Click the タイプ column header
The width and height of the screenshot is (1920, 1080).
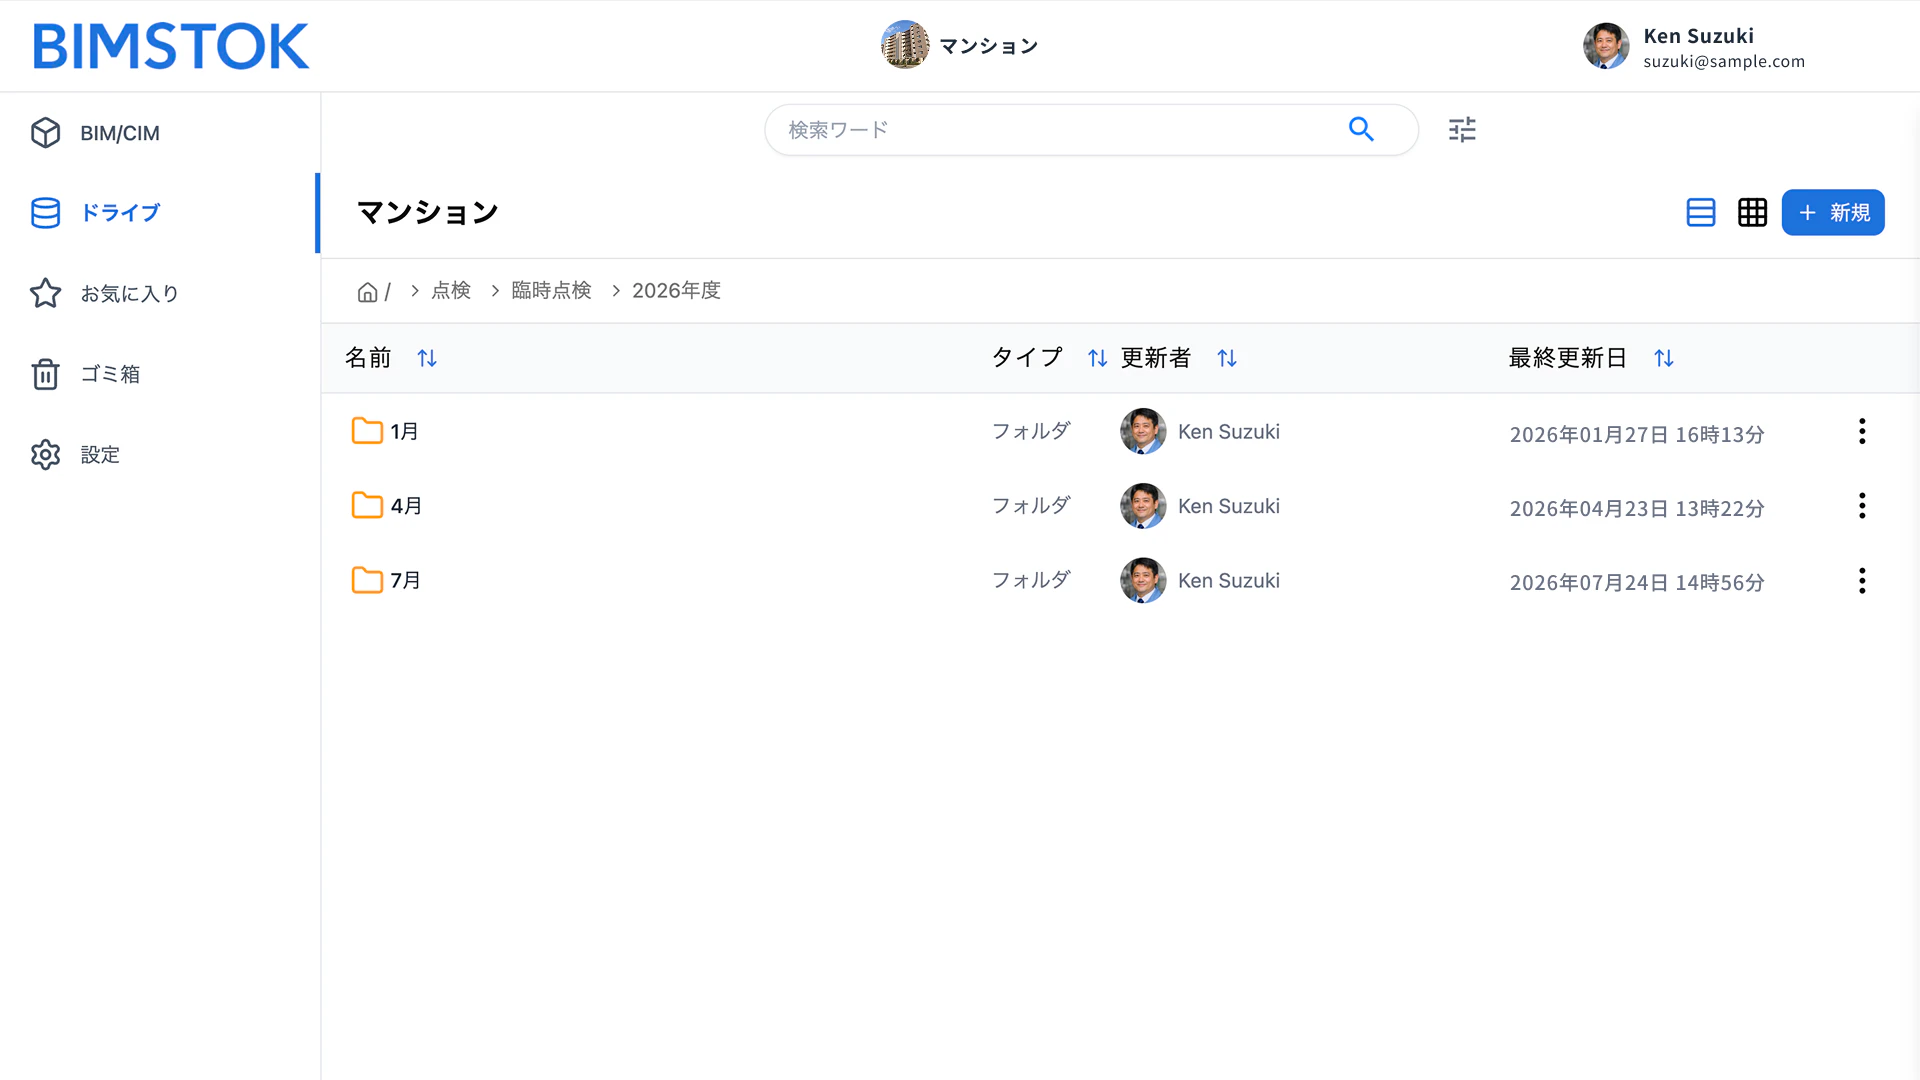1027,358
